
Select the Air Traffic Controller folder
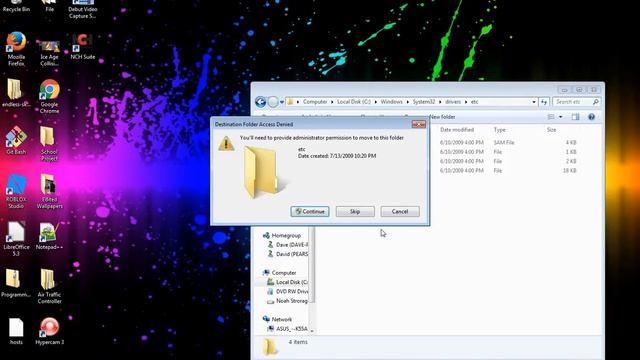point(49,287)
